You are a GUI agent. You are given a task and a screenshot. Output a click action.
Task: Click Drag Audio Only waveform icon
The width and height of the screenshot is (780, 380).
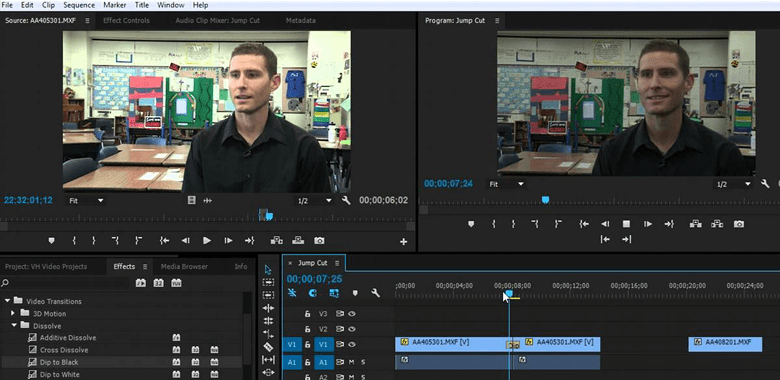pos(207,200)
